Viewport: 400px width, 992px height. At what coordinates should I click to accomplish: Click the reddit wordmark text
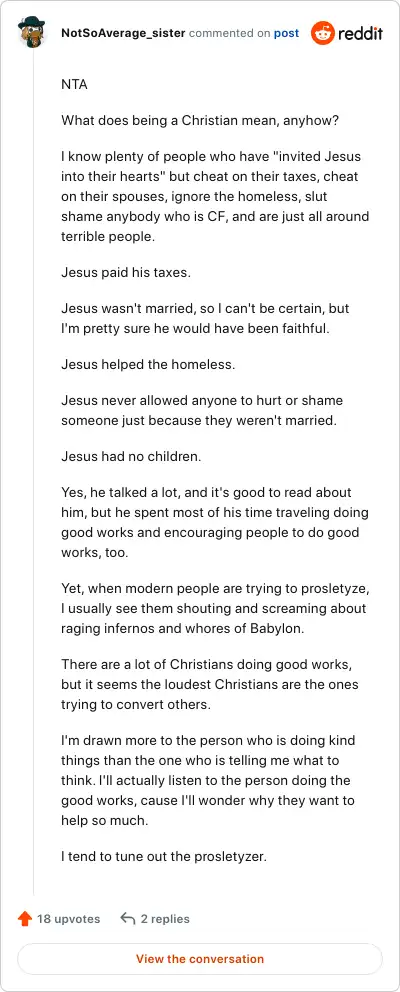coord(360,34)
